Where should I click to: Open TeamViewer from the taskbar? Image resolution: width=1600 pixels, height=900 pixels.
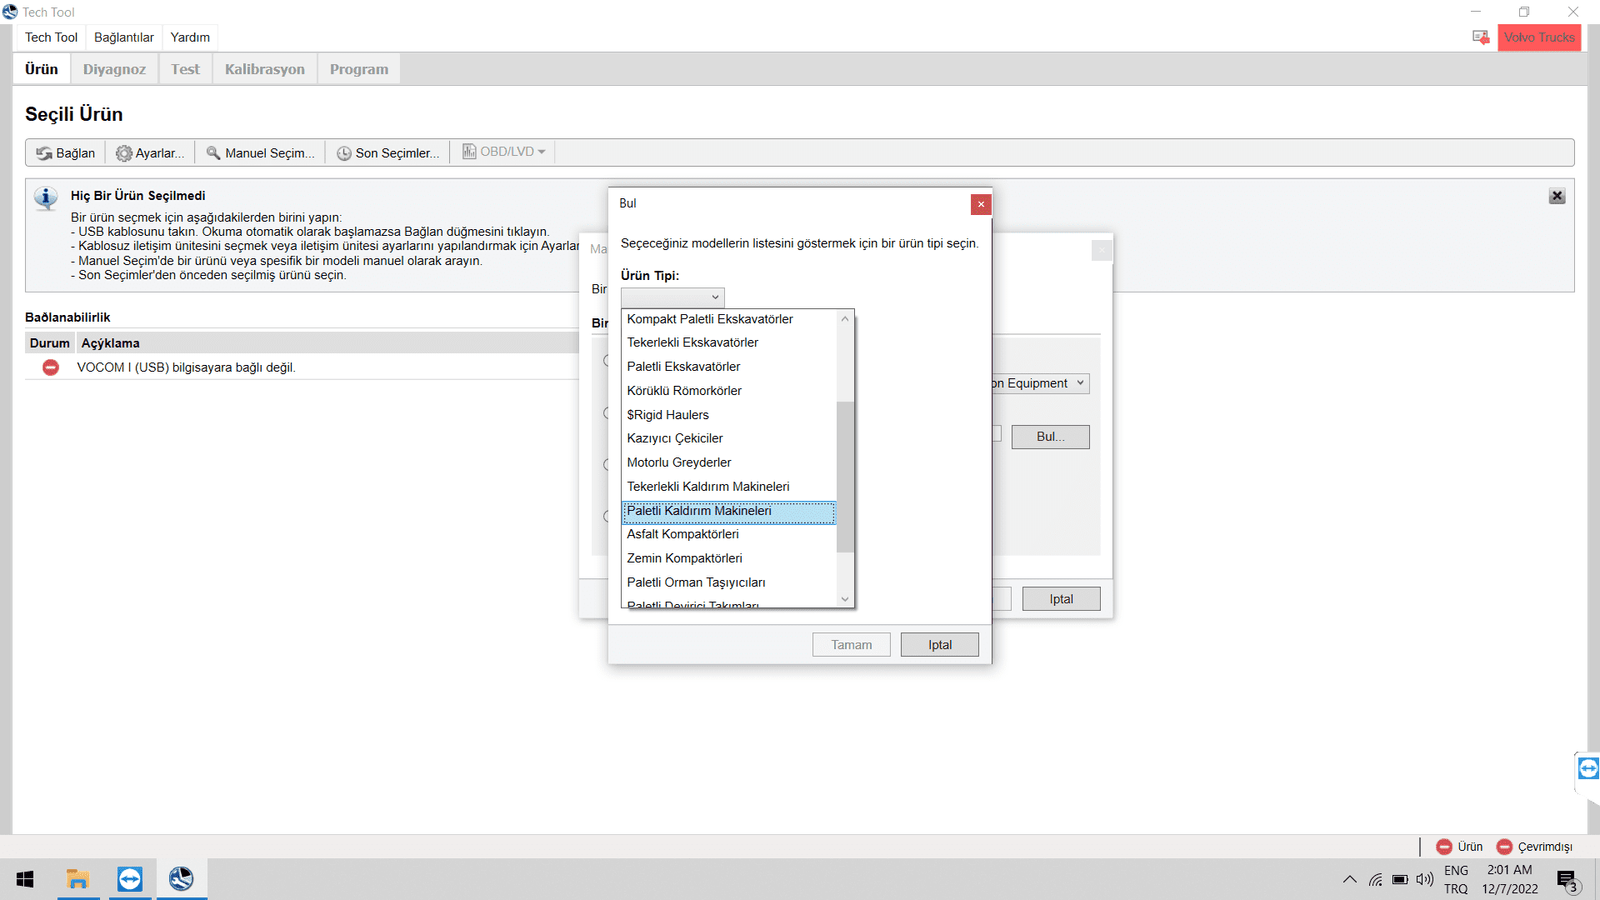(130, 879)
